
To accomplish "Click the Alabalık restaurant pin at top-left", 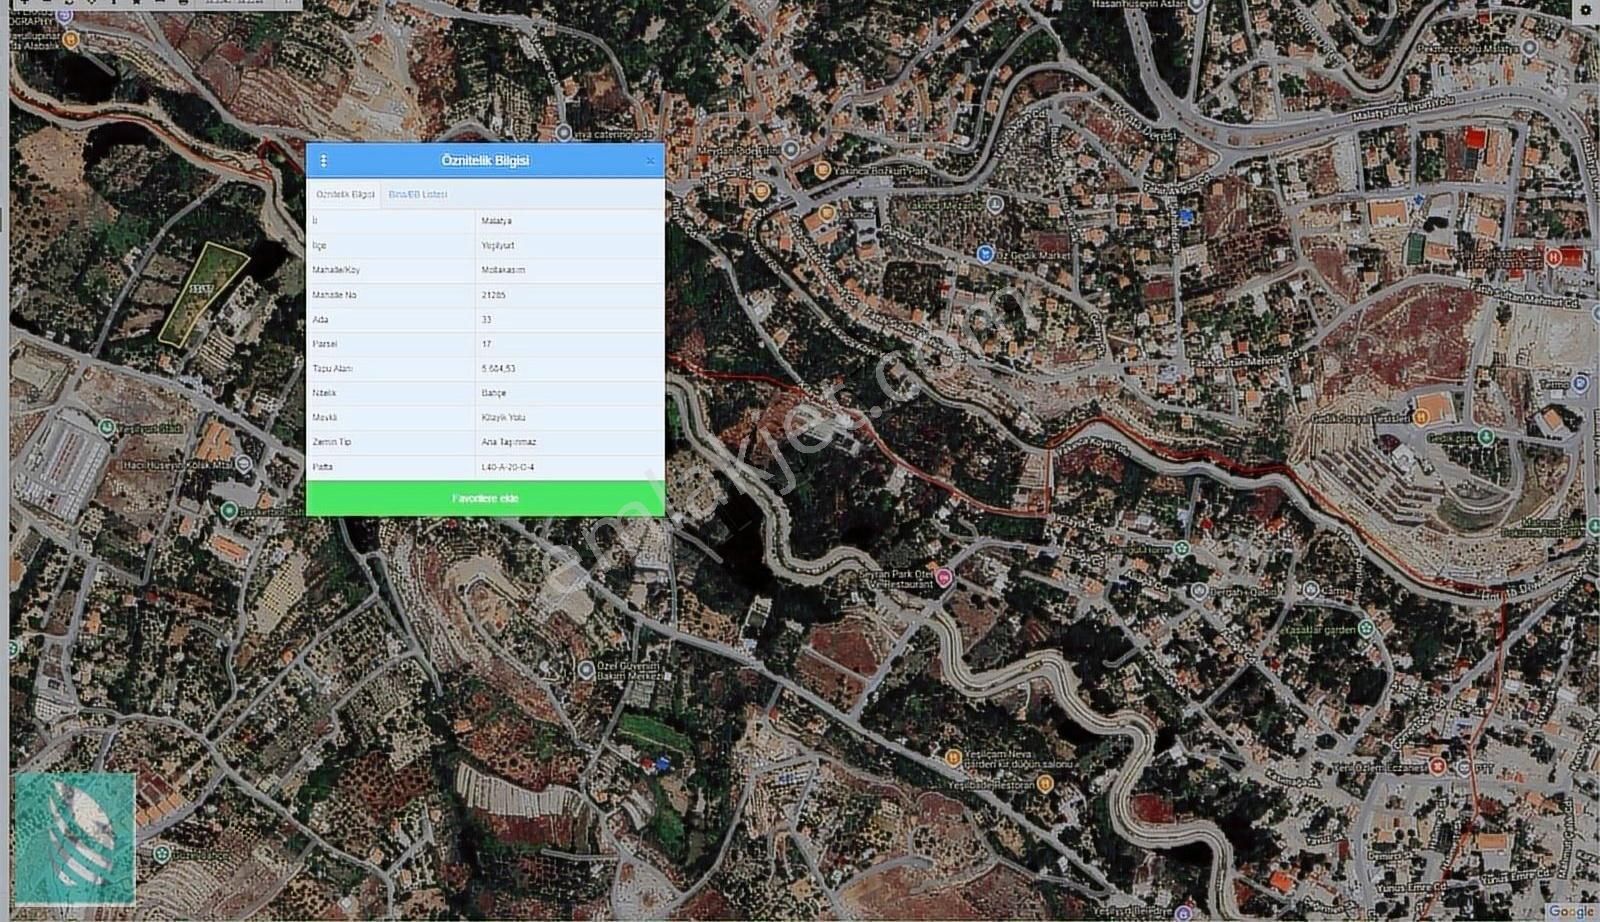I will pyautogui.click(x=70, y=40).
